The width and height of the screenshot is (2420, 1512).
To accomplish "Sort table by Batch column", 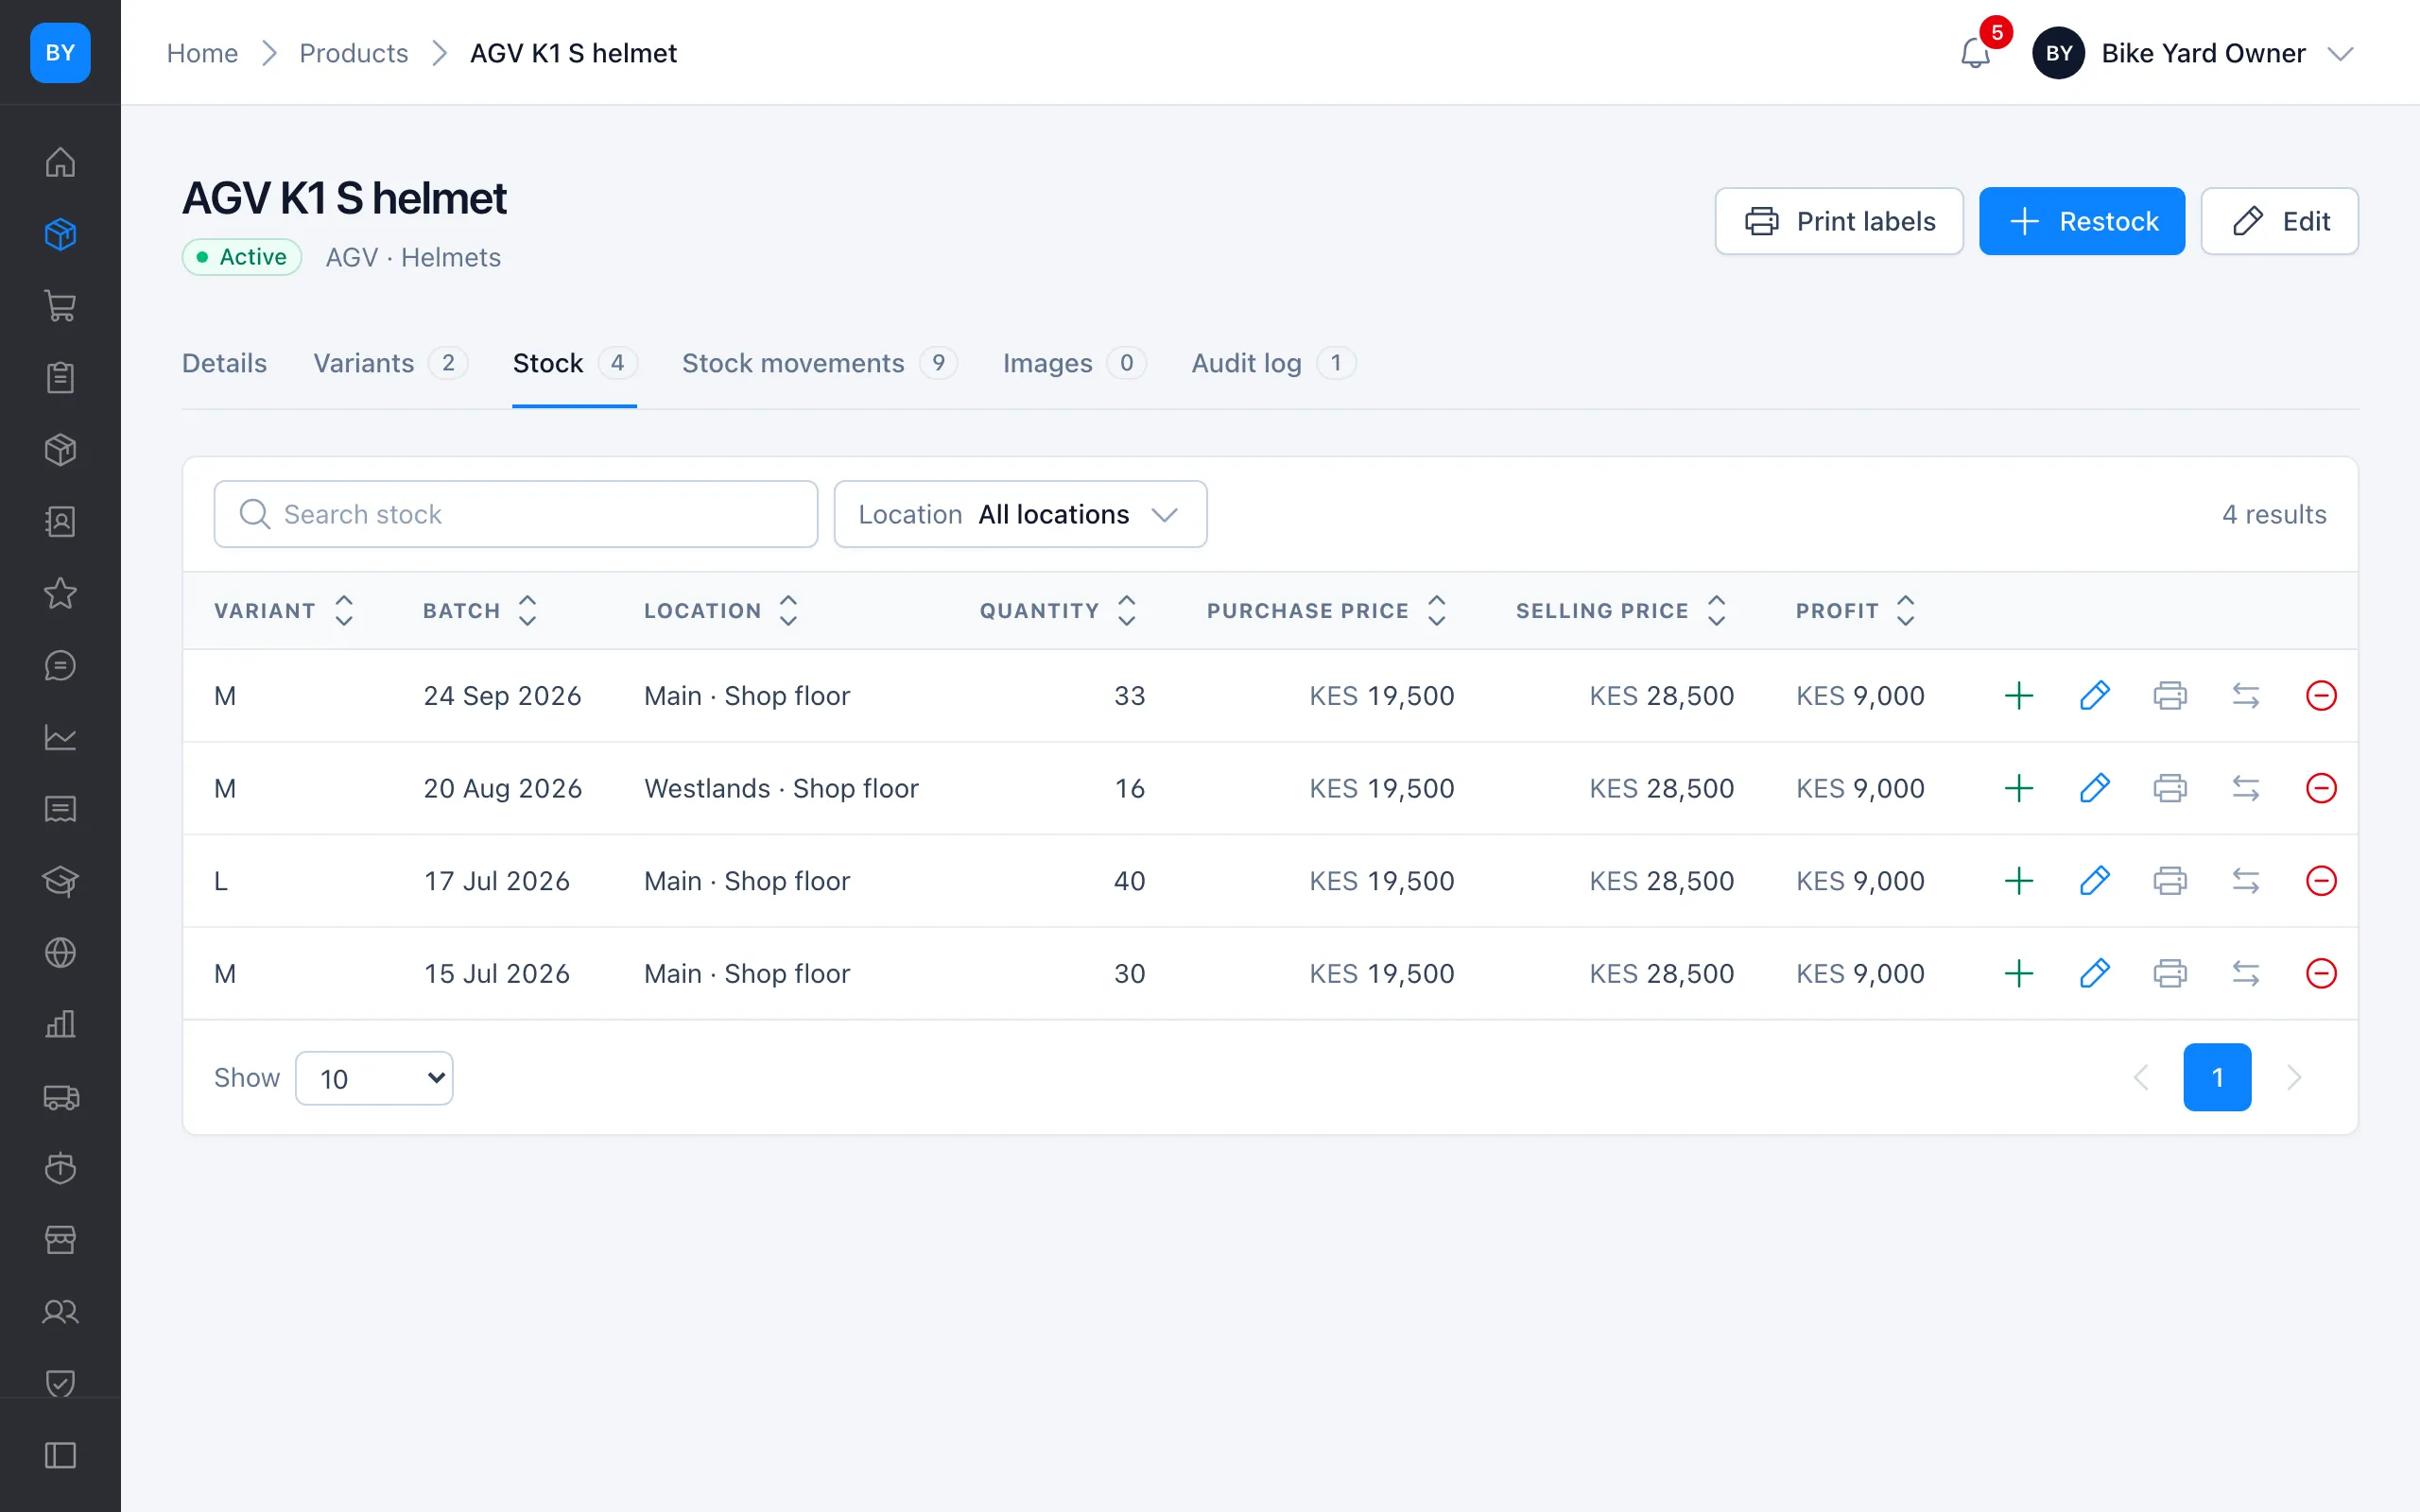I will coord(480,611).
